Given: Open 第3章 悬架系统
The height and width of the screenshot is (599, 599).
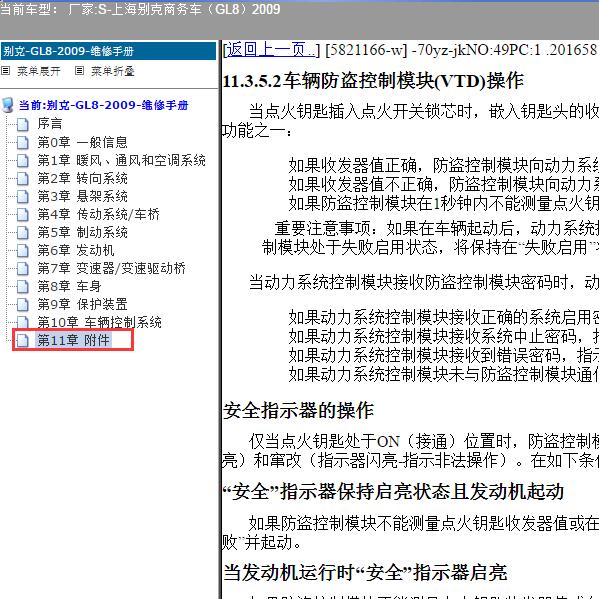Looking at the screenshot, I should click(x=82, y=196).
